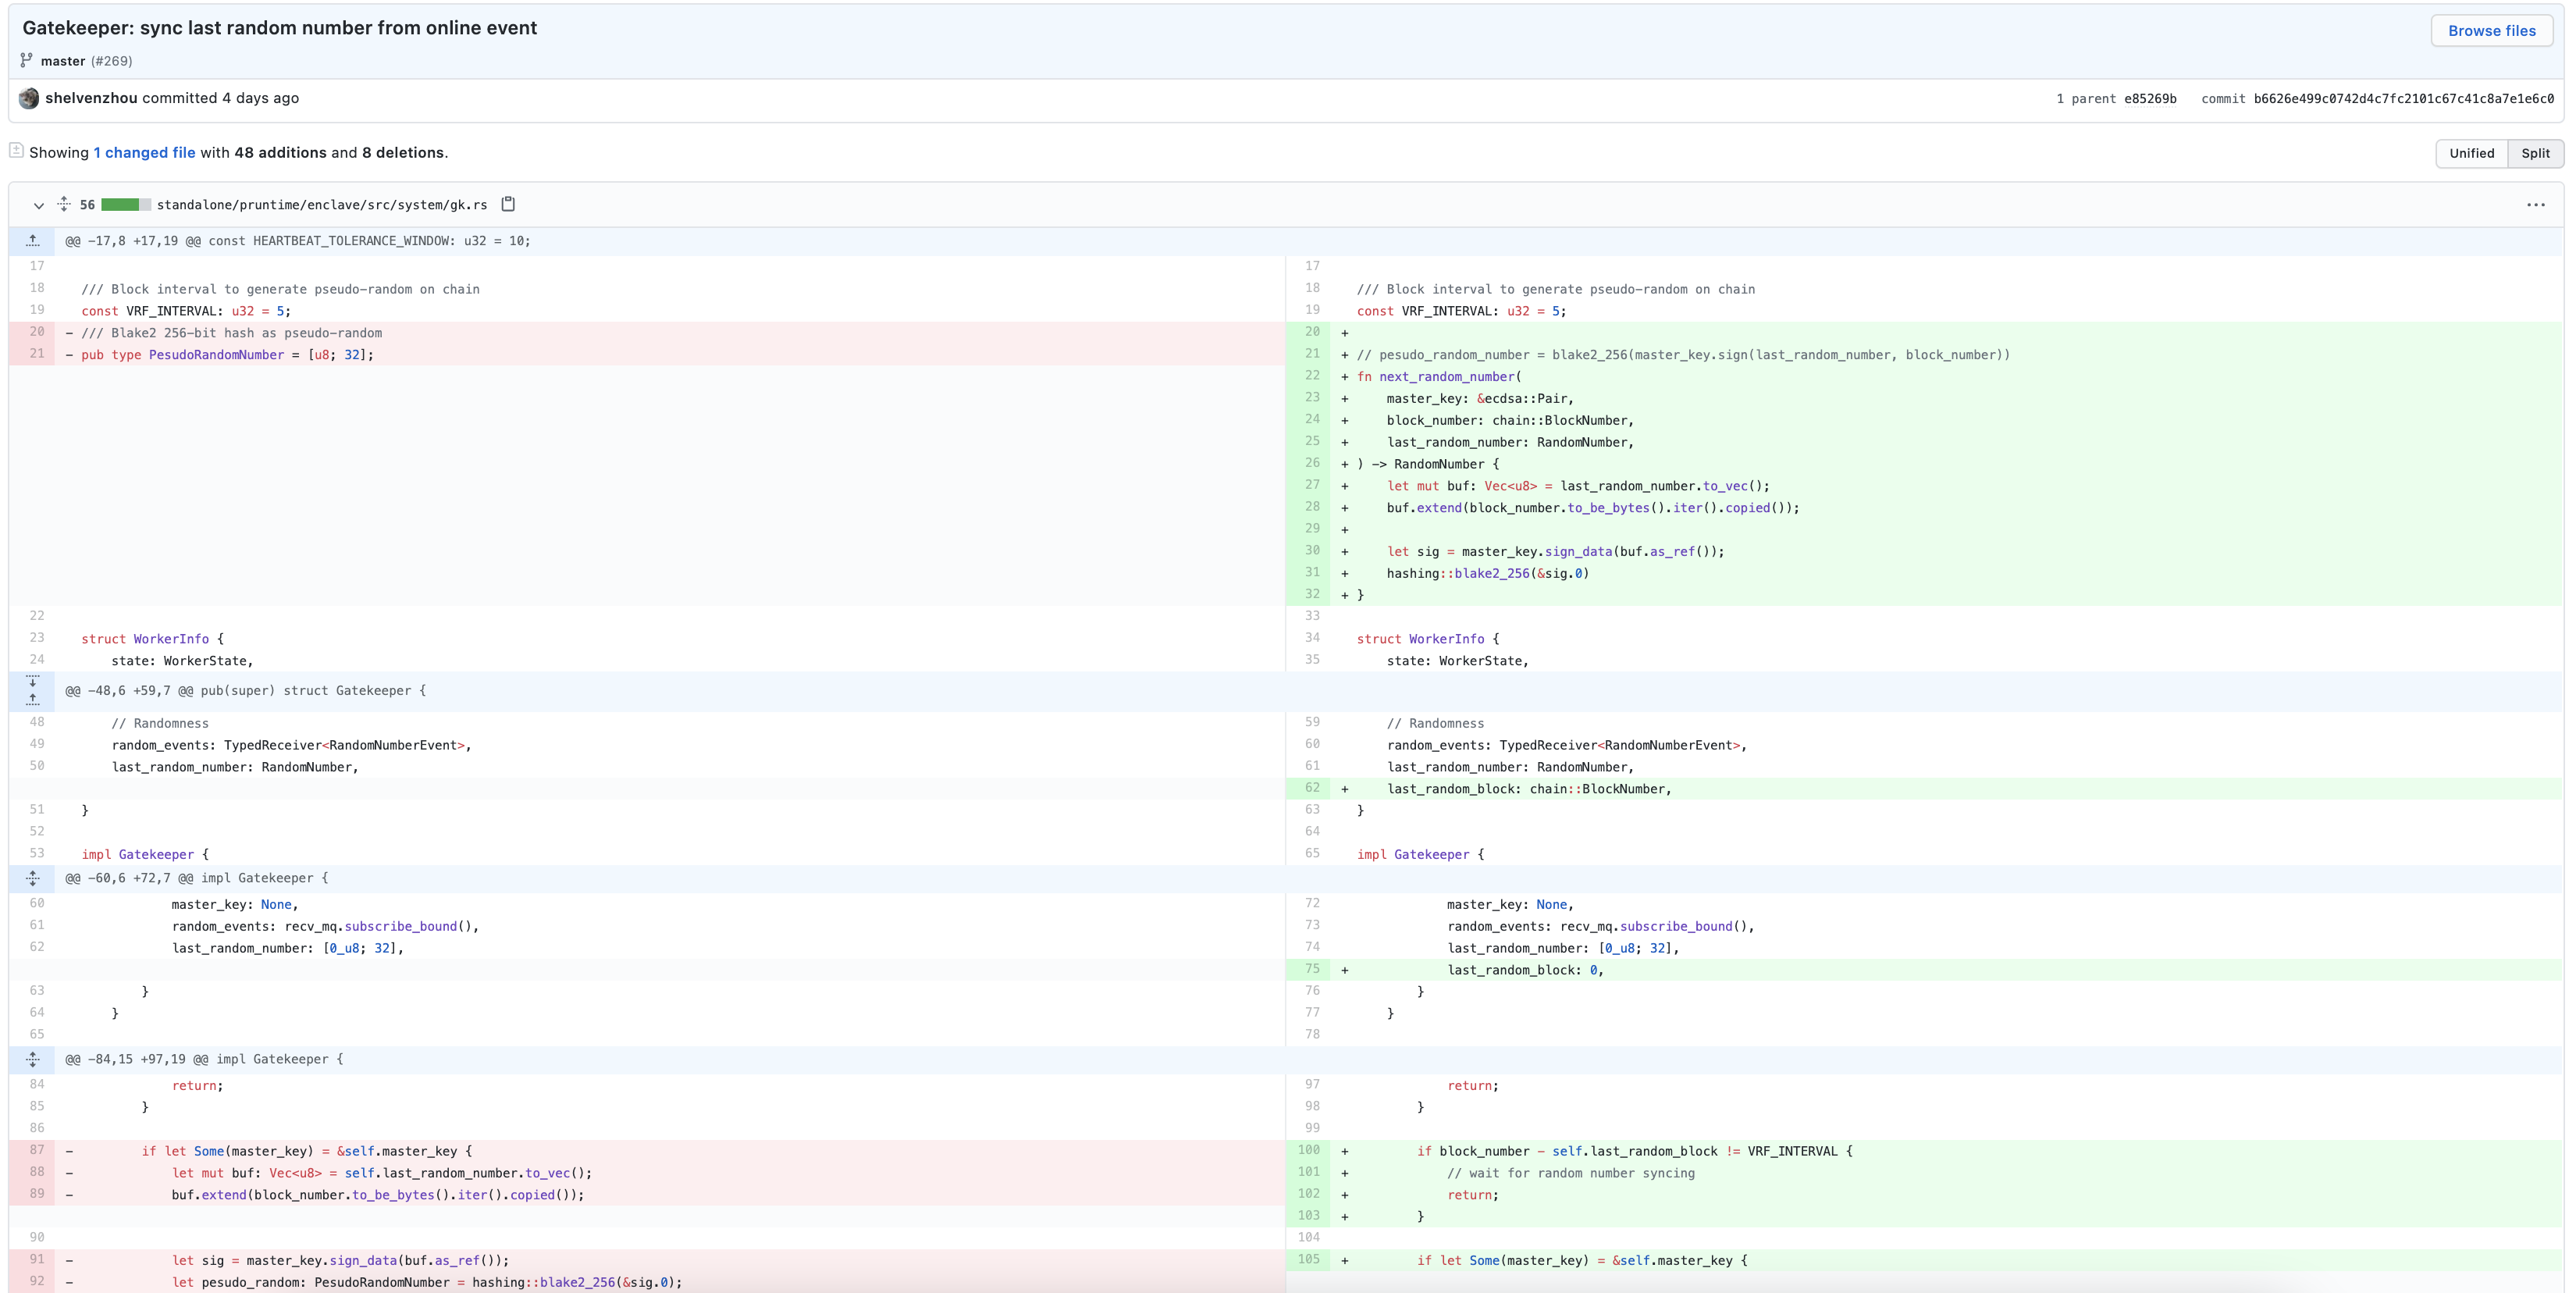Open parent commit e85269b
2576x1293 pixels.
[x=2150, y=99]
